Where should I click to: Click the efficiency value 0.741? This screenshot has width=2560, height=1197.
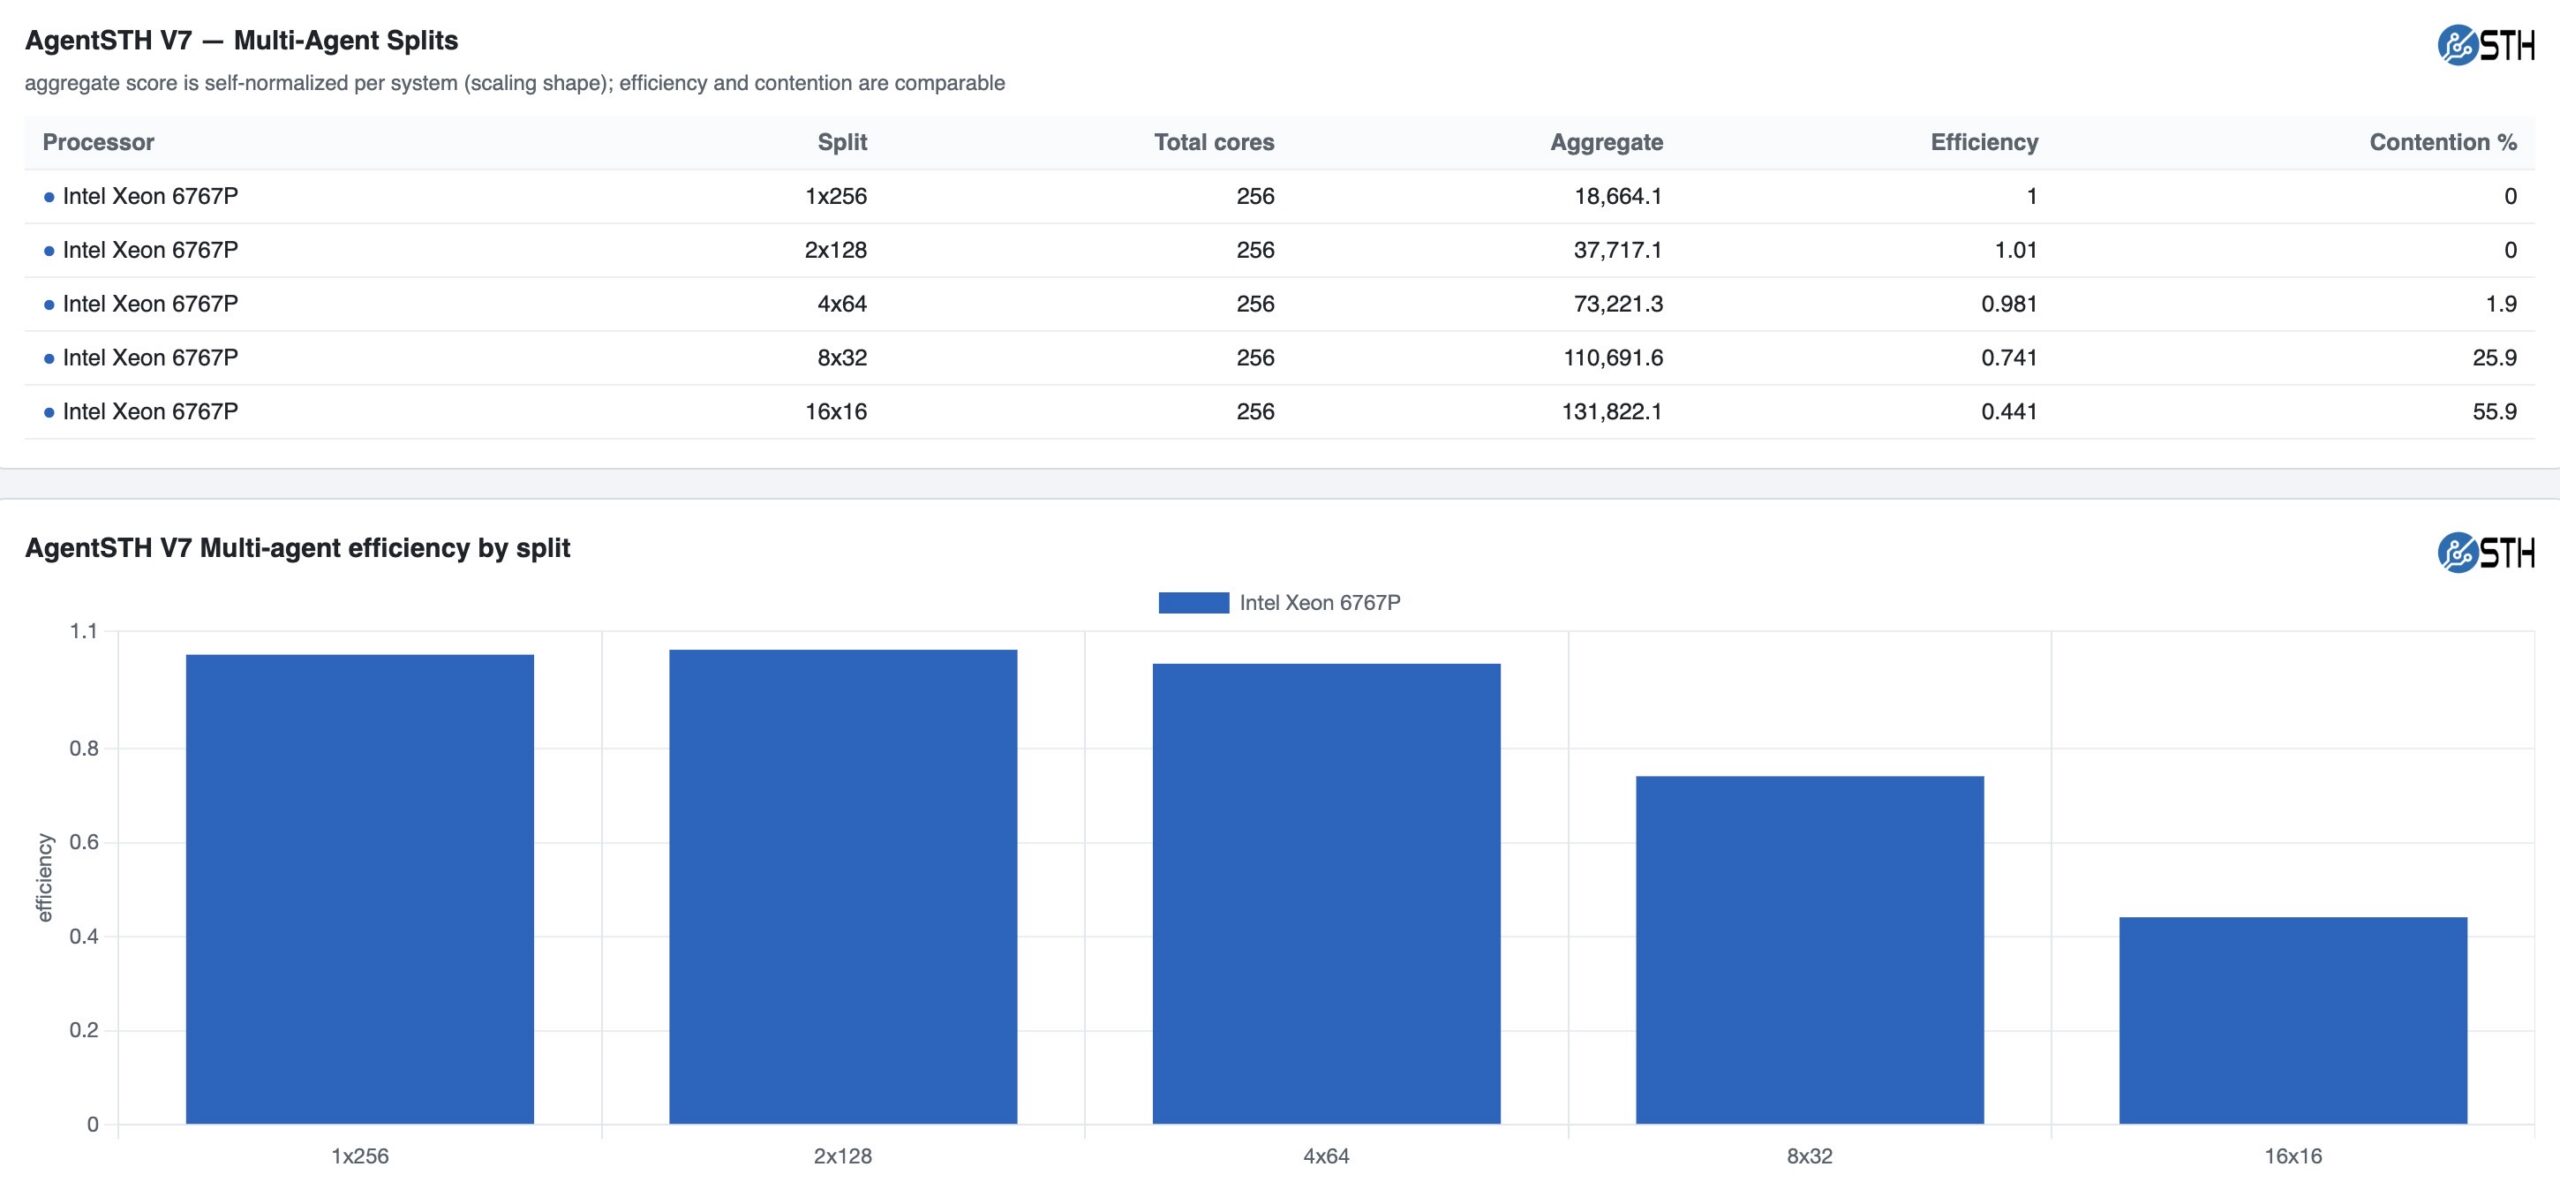(x=2009, y=358)
